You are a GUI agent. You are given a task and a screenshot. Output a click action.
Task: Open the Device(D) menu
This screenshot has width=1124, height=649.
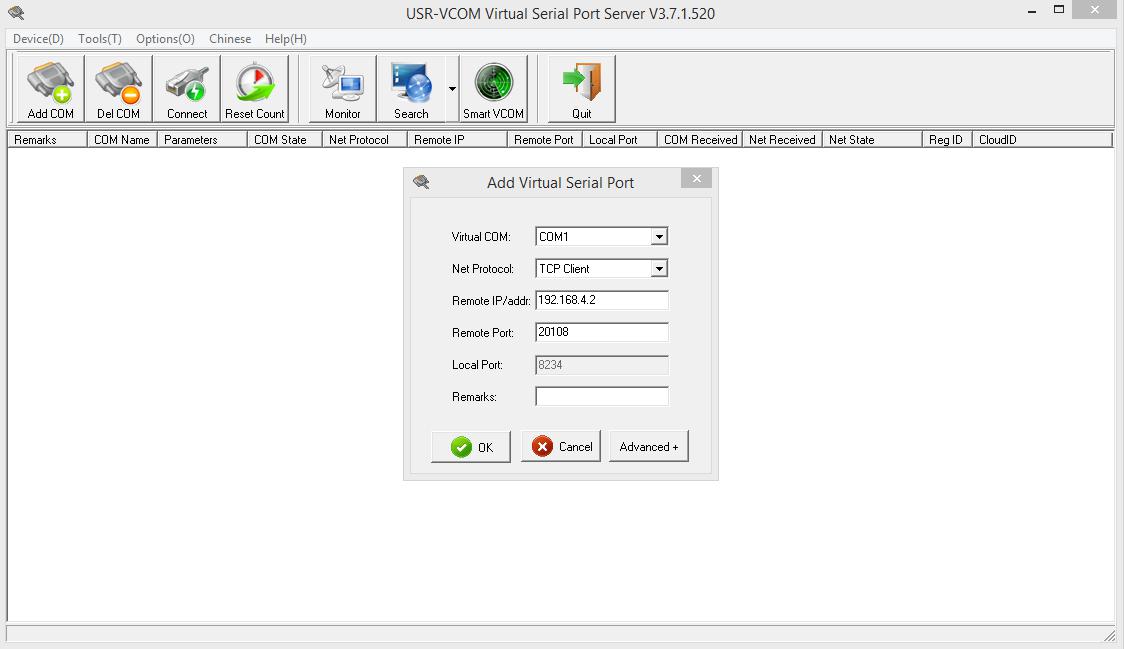point(38,39)
